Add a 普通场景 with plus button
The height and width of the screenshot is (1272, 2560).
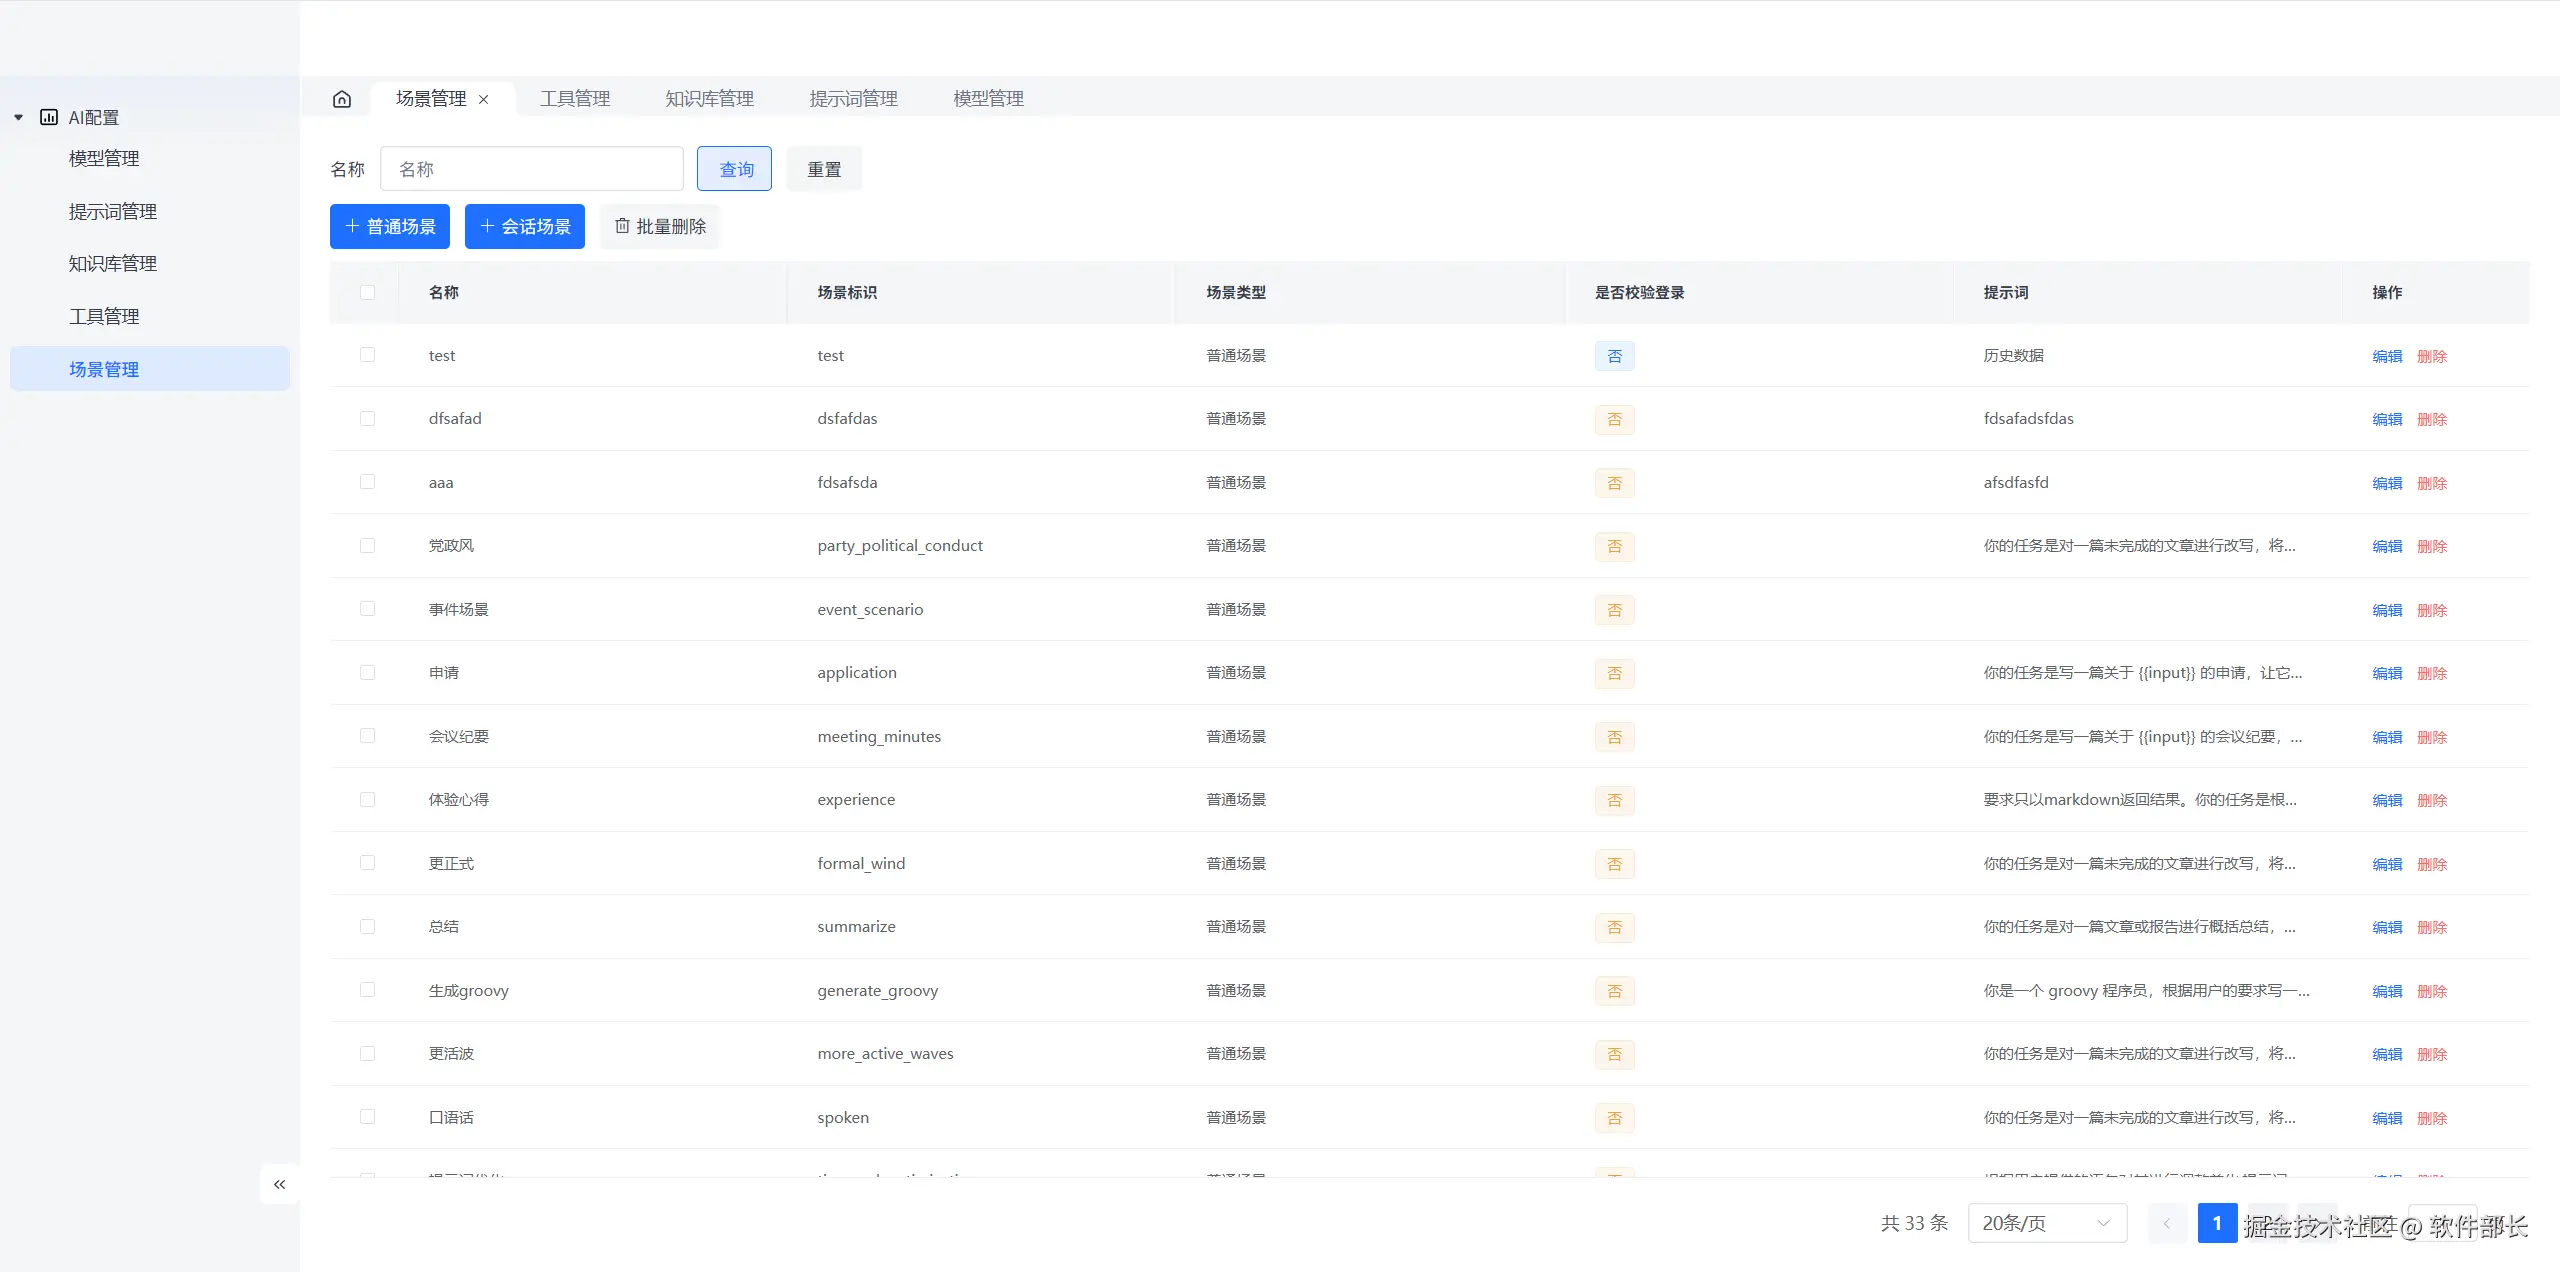[x=390, y=226]
